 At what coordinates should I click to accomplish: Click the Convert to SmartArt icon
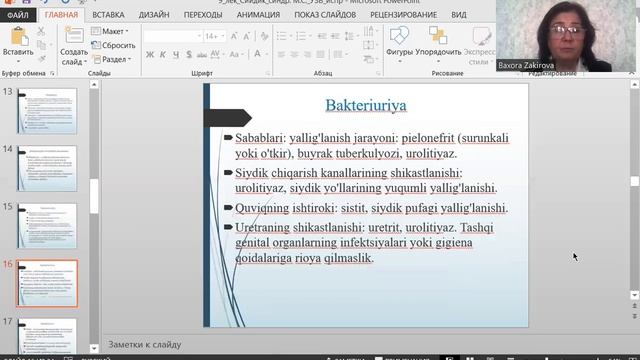369,60
